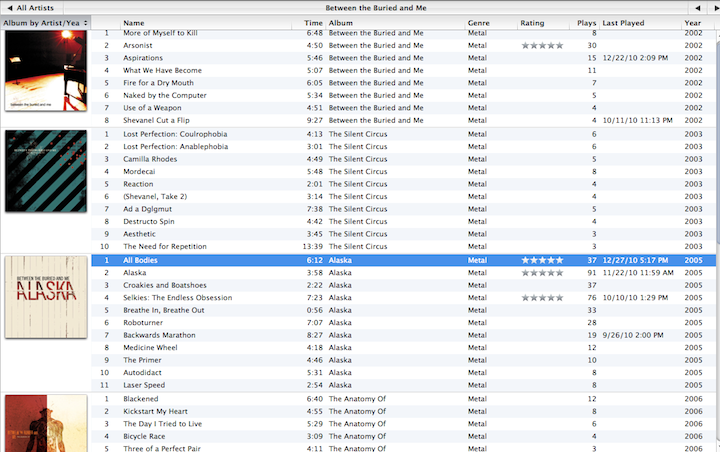Select Lost Perfection: Anablephobia
The width and height of the screenshot is (720, 452).
pyautogui.click(x=175, y=147)
